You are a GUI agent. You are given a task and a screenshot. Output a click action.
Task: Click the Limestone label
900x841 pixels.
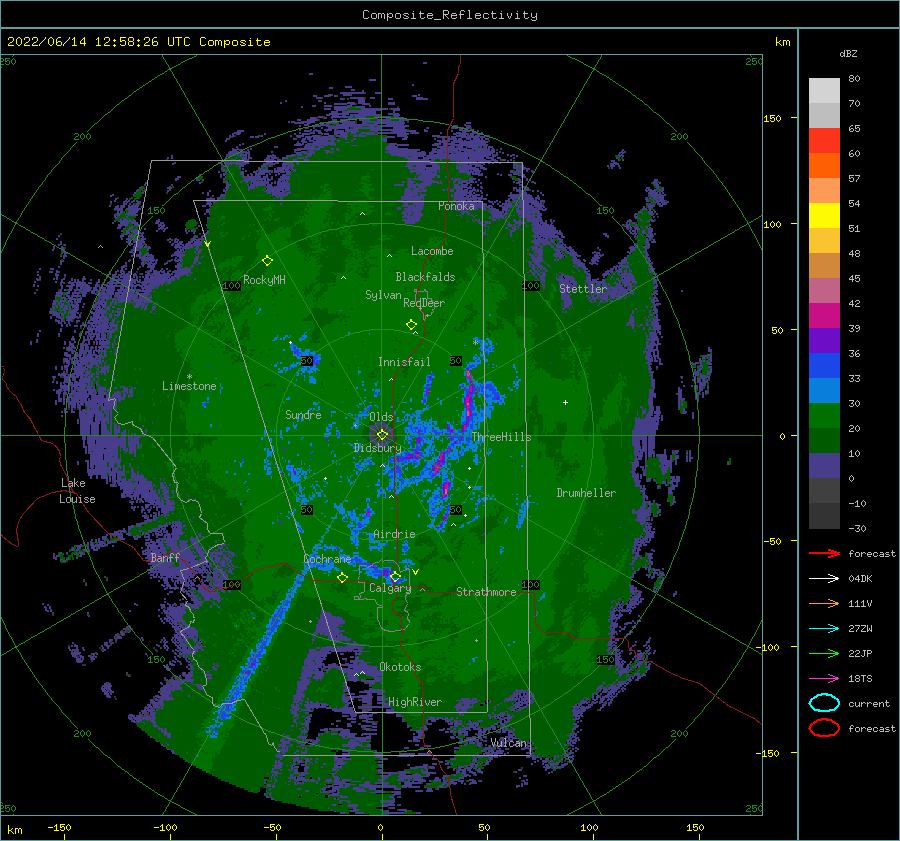coord(189,386)
